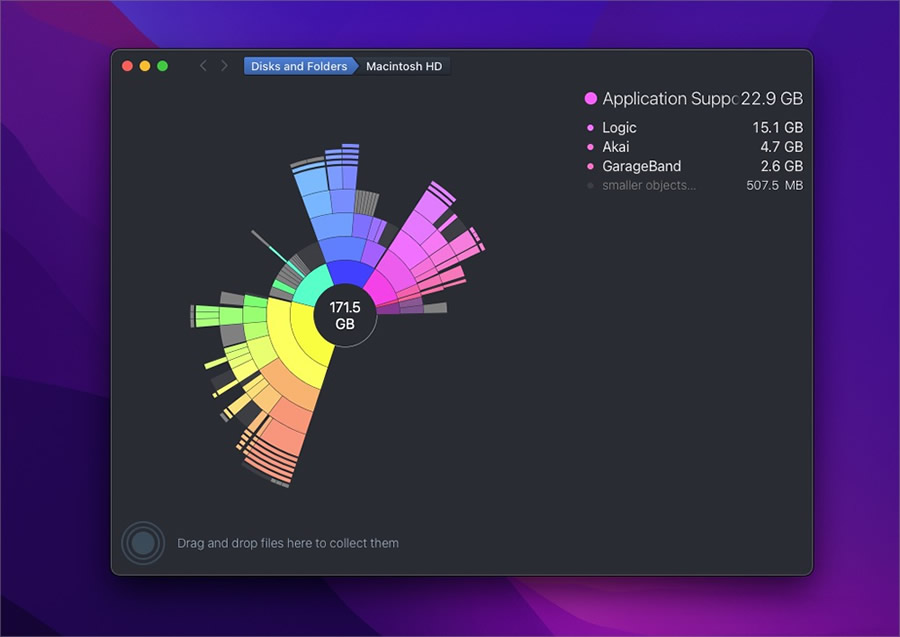Go forward with the right chevron arrow
The height and width of the screenshot is (637, 900).
(224, 66)
